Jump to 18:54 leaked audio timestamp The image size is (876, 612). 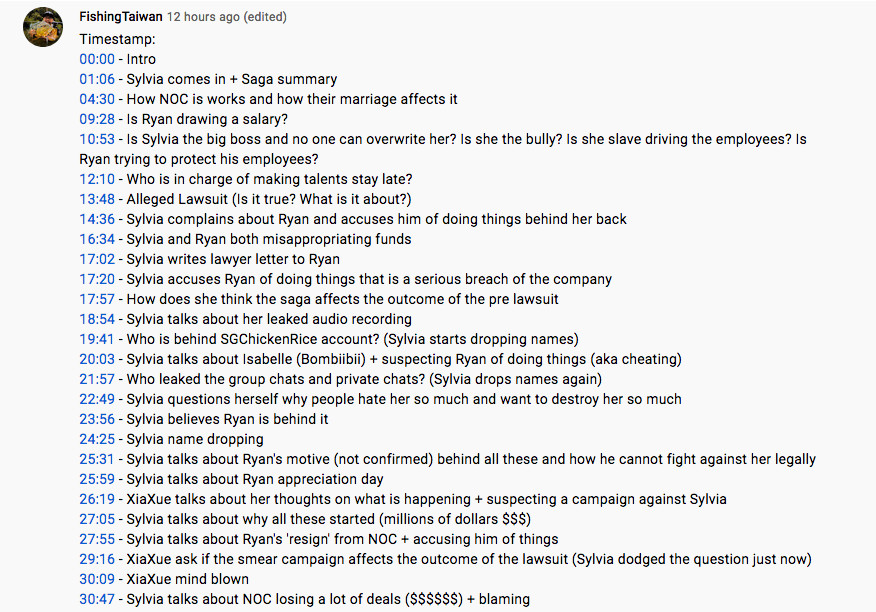[97, 319]
